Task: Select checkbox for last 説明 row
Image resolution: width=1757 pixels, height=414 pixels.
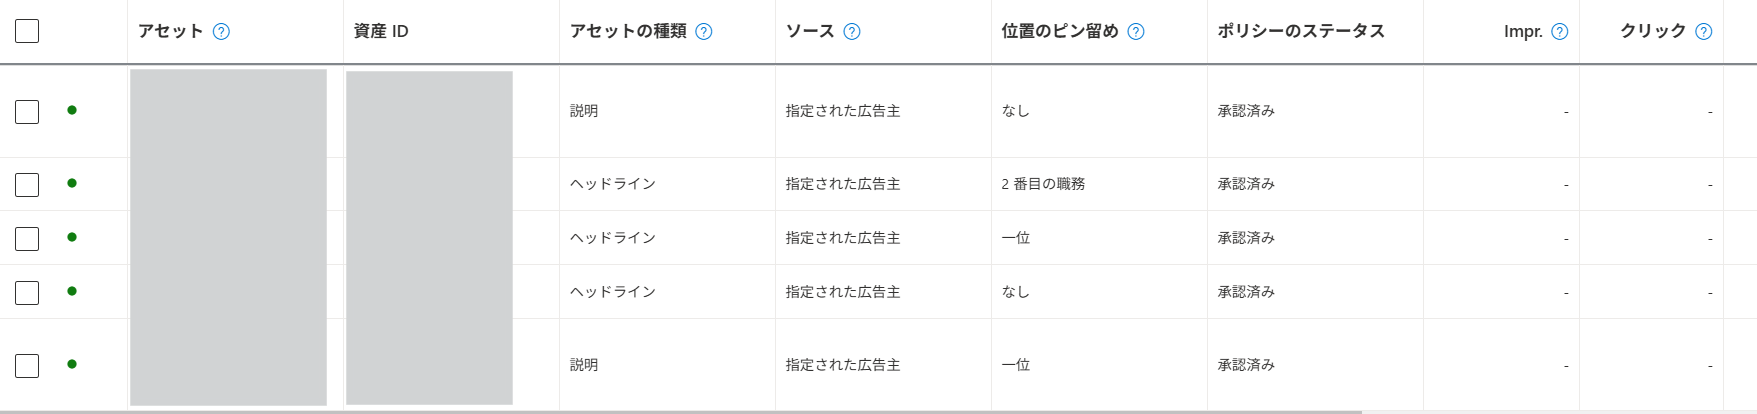Action: [27, 366]
